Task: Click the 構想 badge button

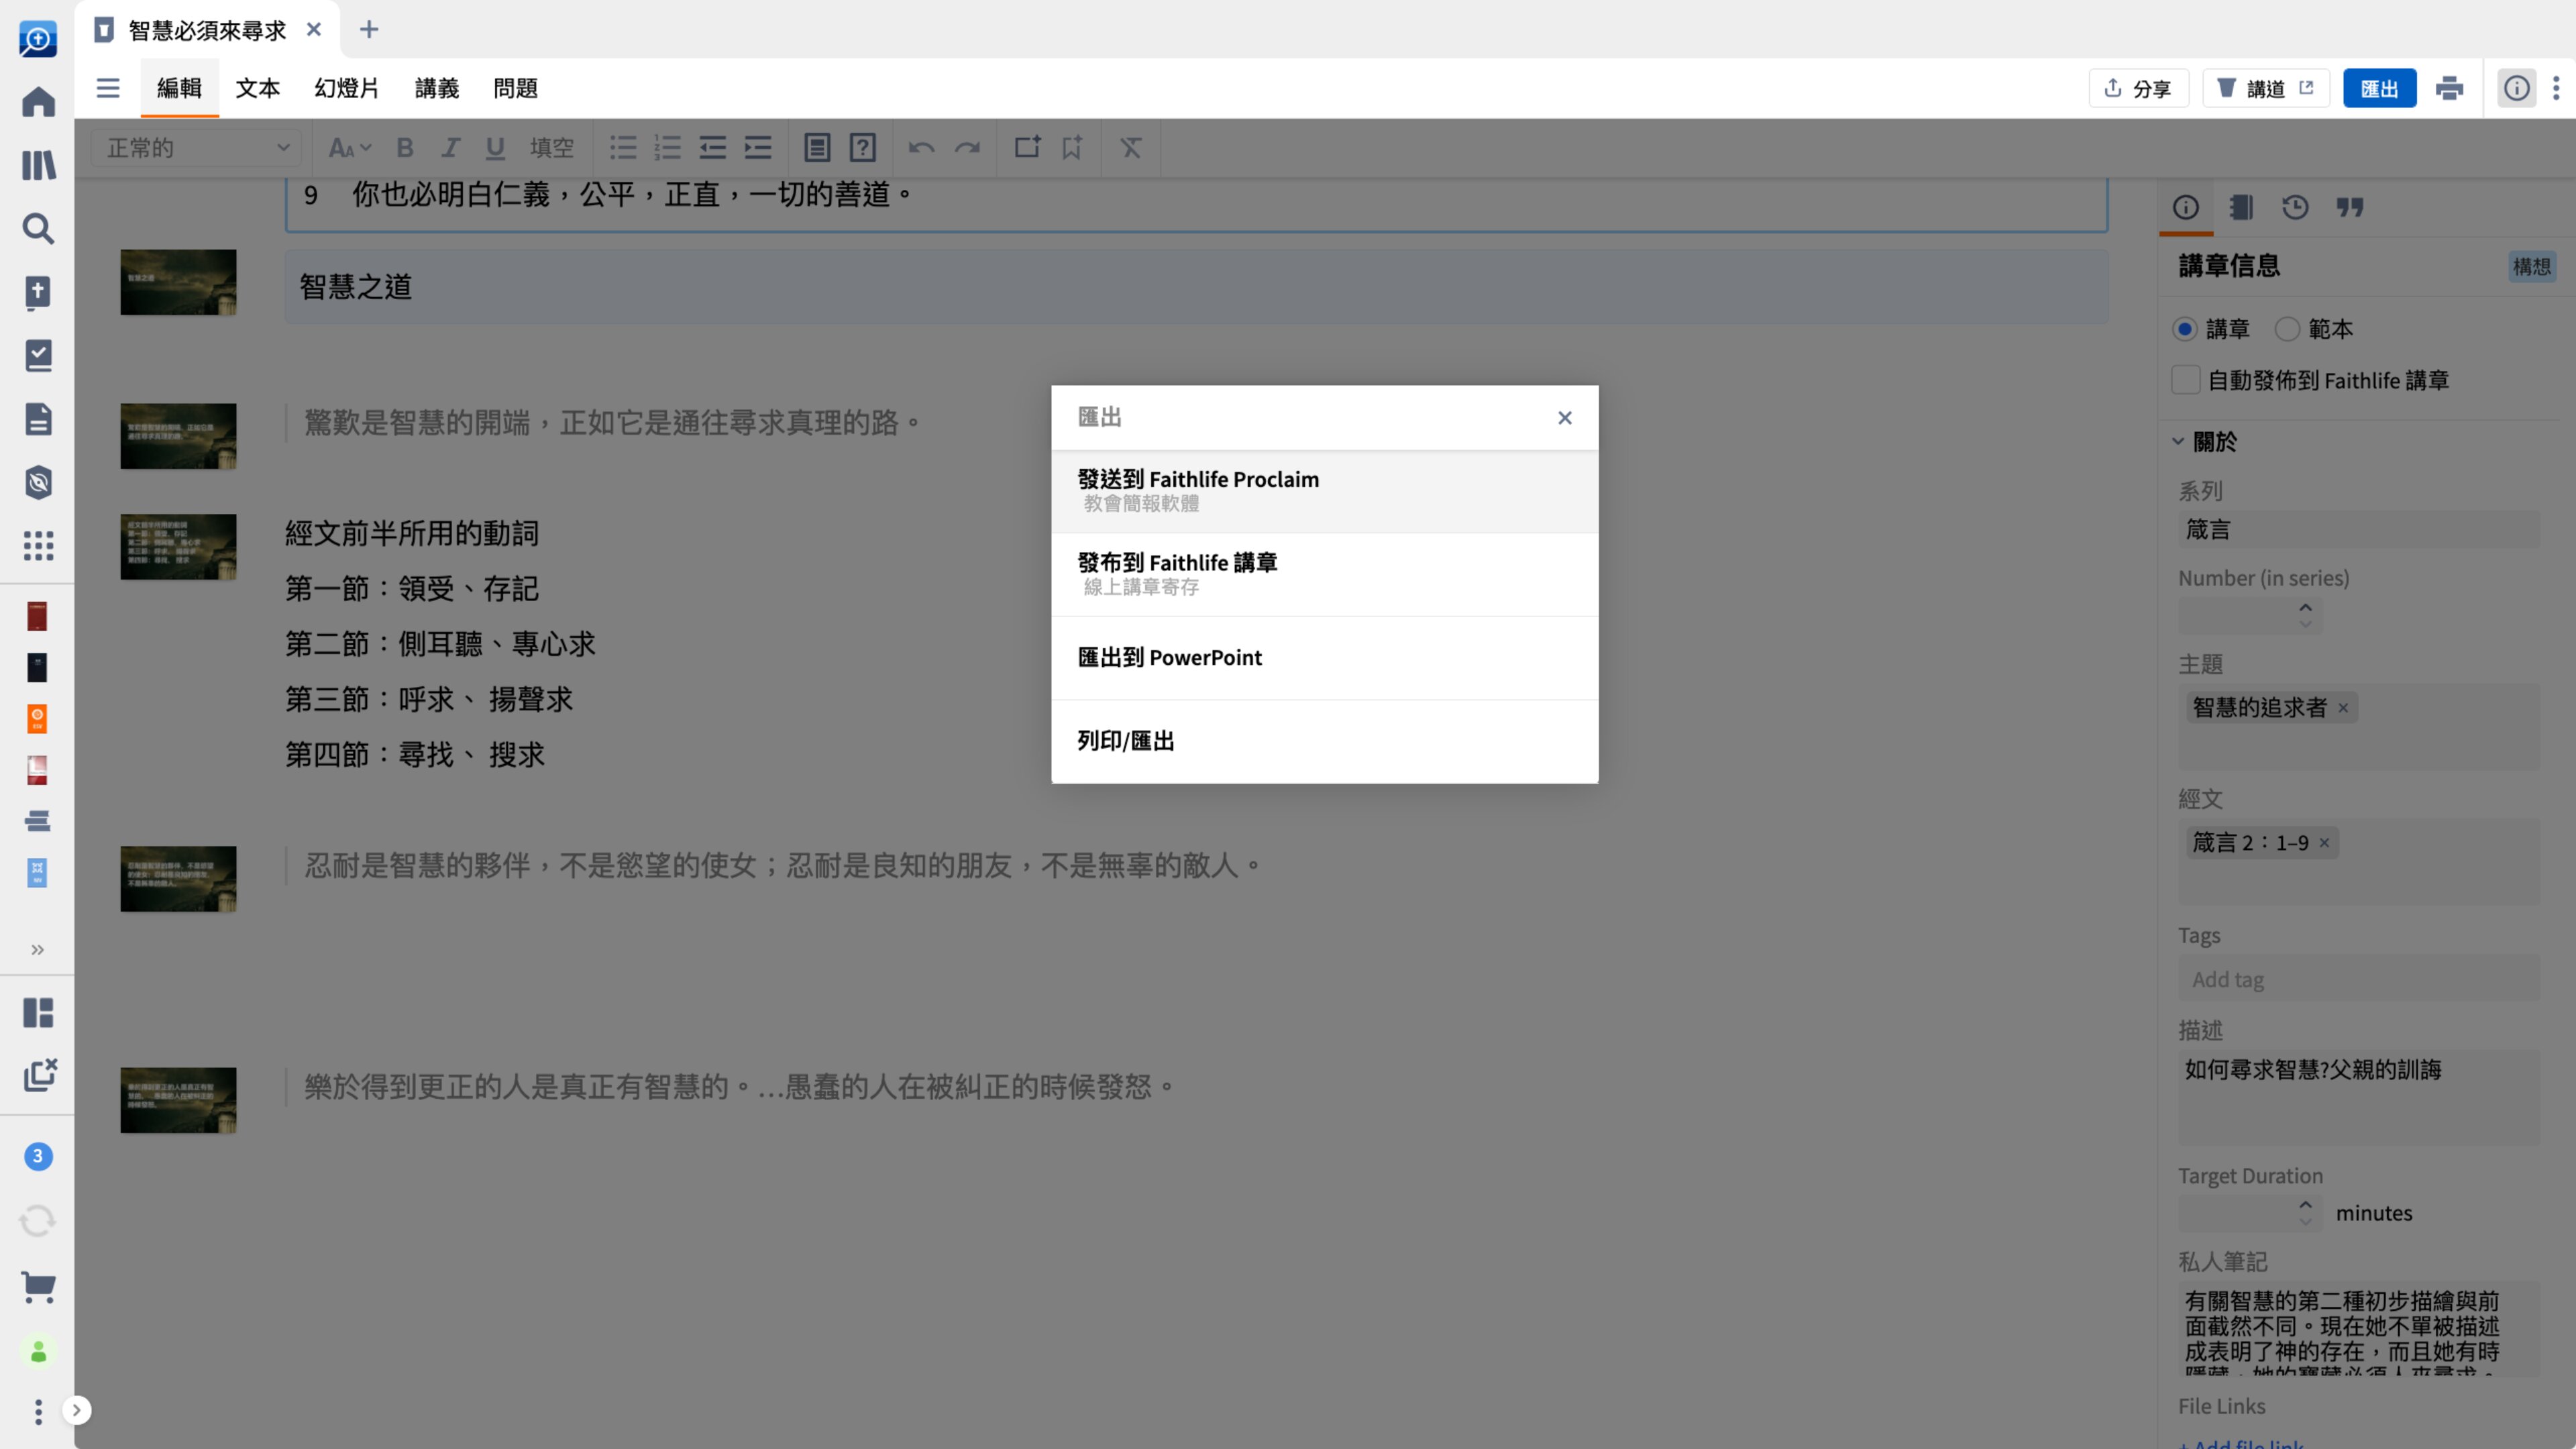Action: 2531,266
